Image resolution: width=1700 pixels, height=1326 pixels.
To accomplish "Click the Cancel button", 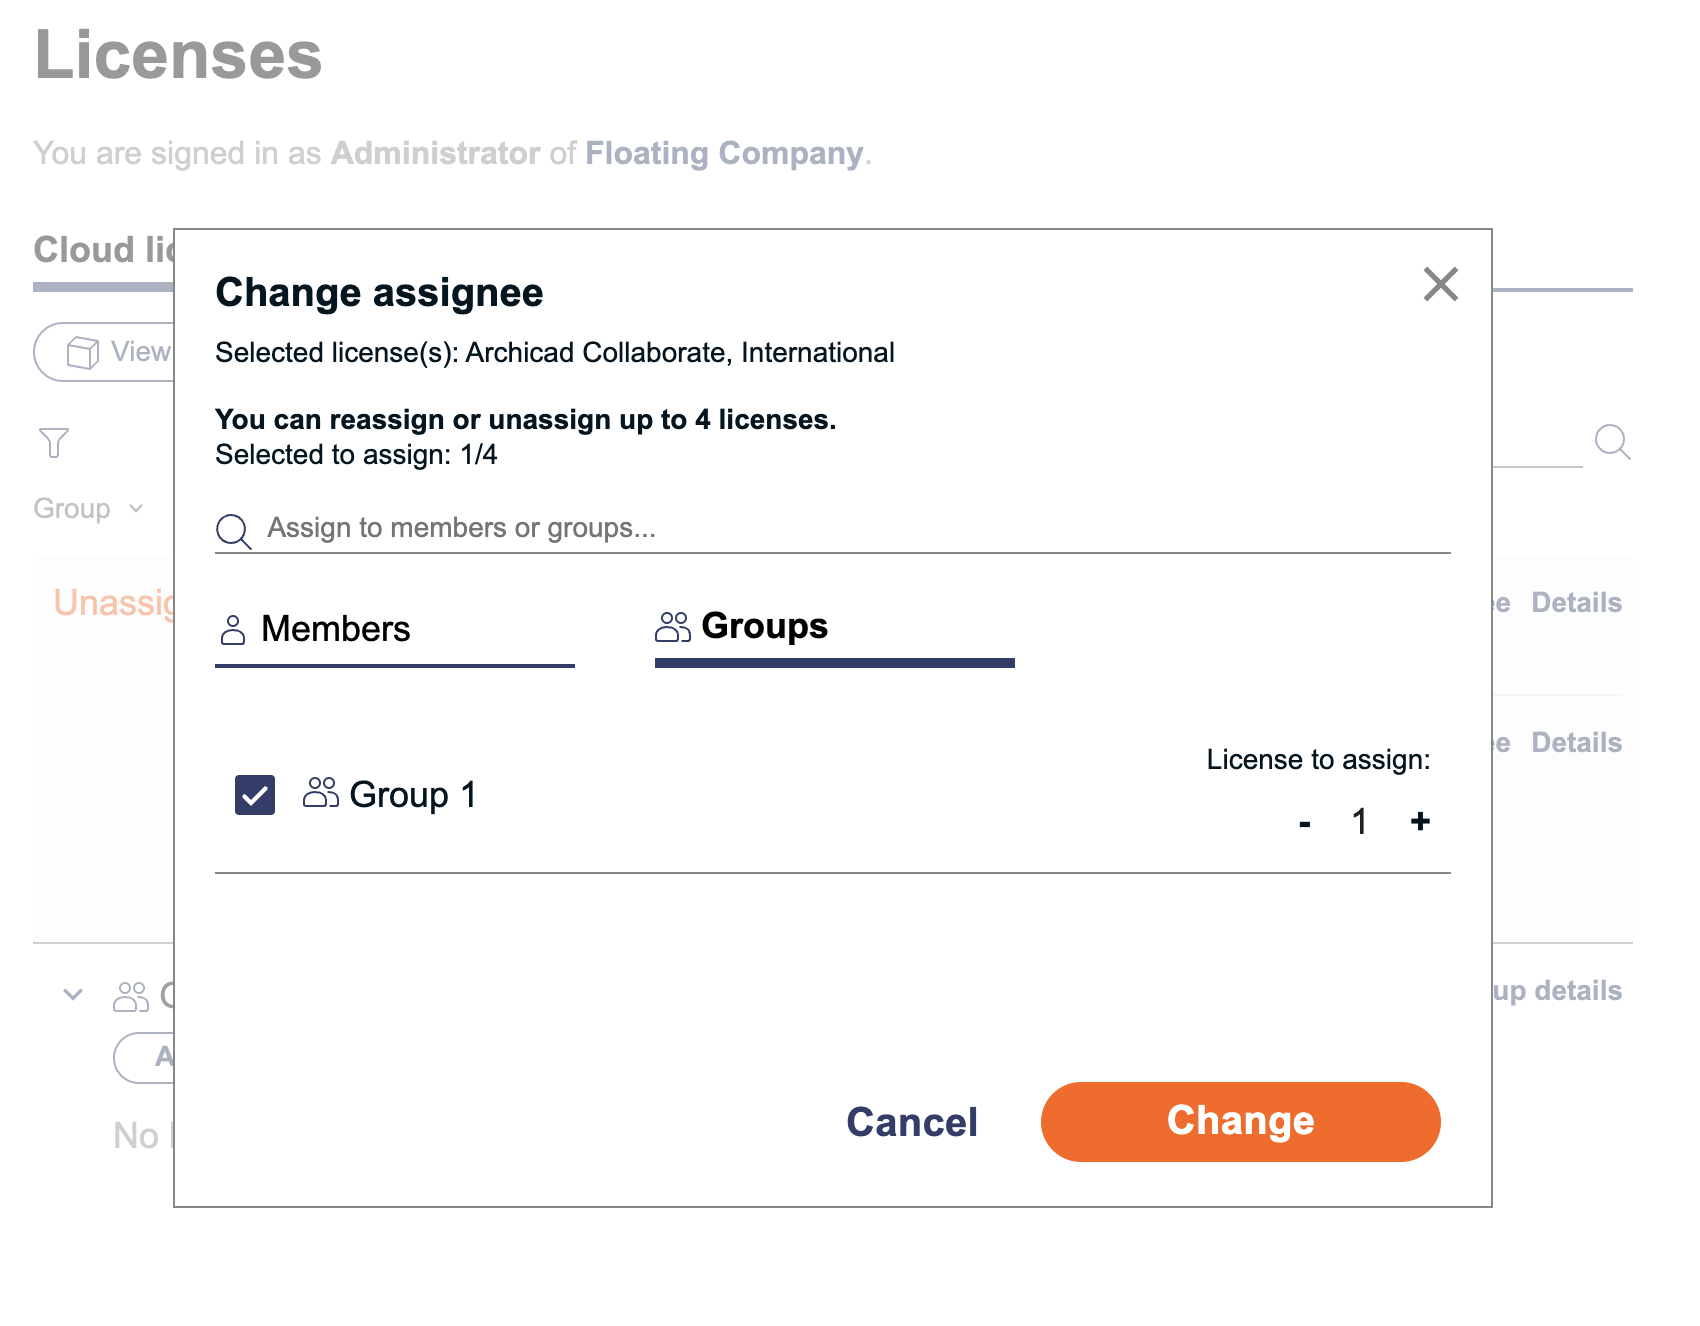I will pos(912,1122).
